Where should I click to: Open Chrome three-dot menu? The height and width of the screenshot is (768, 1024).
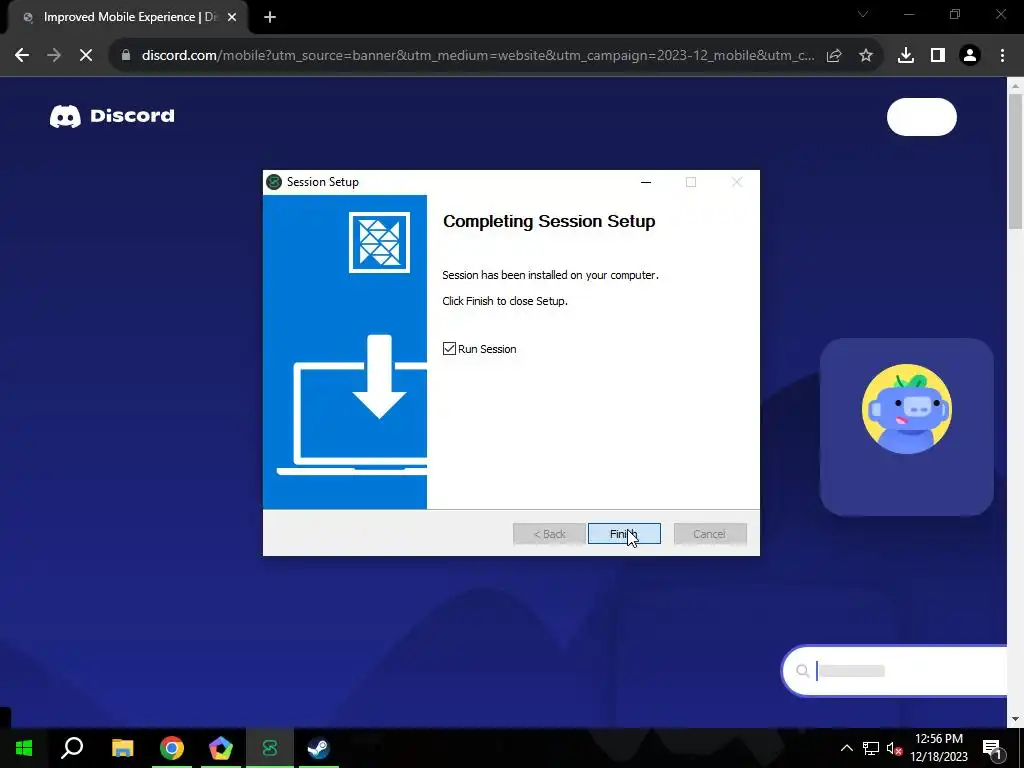1002,56
